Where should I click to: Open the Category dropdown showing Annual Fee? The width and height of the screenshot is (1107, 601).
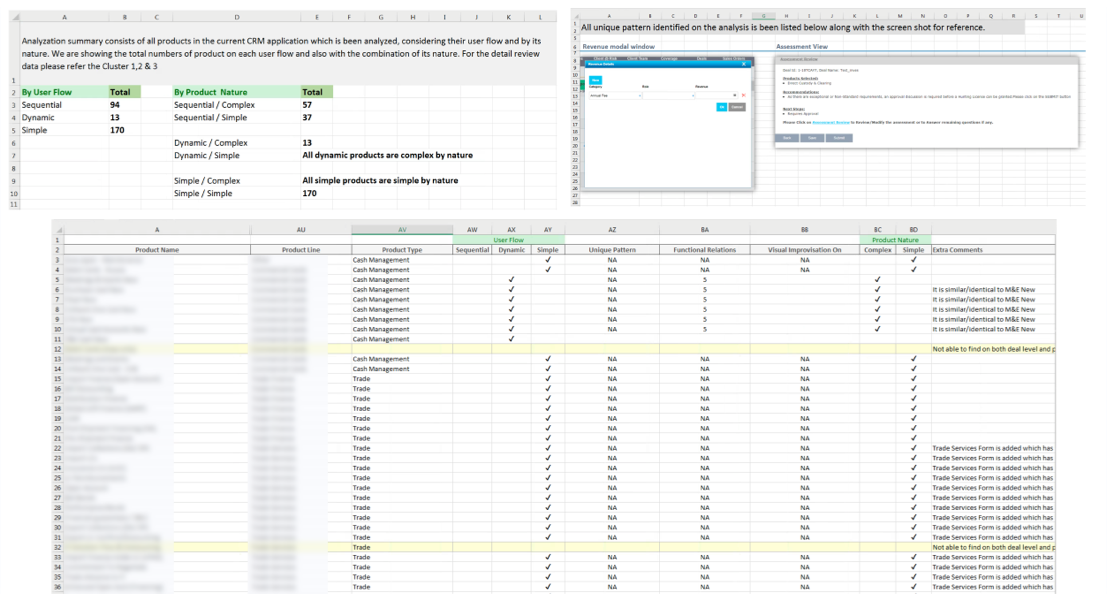[615, 96]
